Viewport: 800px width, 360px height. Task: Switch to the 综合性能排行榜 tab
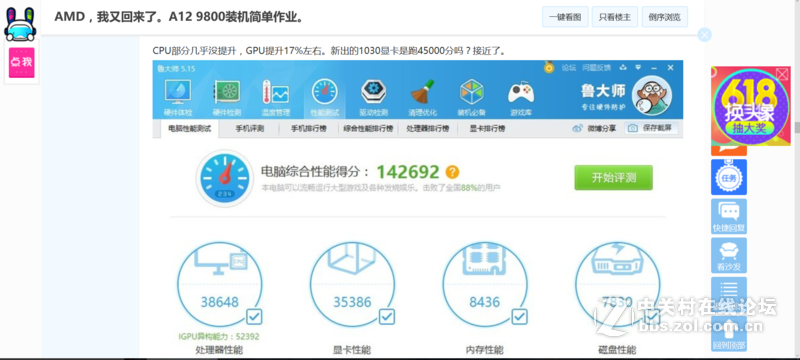368,129
